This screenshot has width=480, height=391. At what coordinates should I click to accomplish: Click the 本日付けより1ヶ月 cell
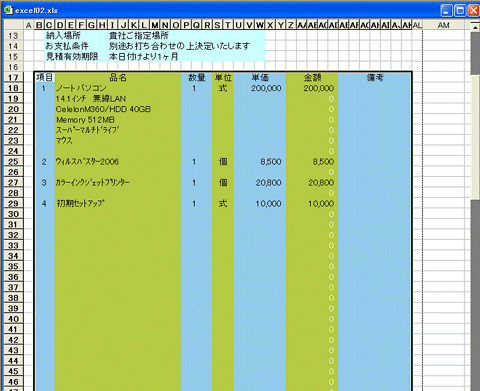pyautogui.click(x=144, y=56)
